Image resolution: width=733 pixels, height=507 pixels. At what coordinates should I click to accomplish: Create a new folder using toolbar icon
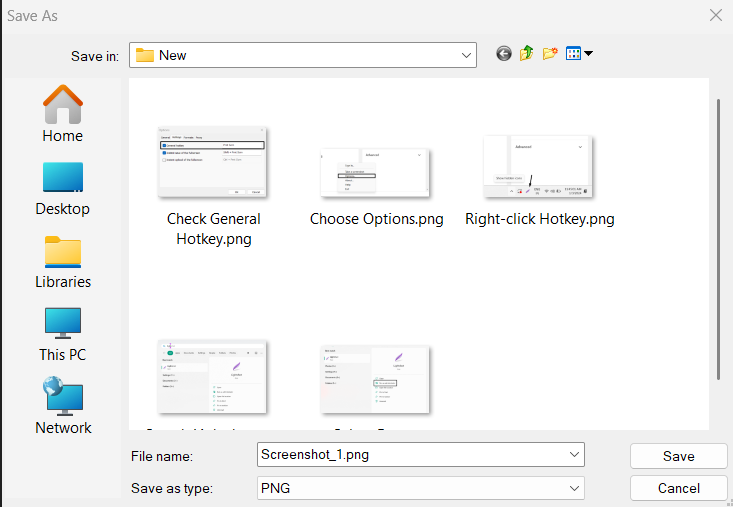tap(550, 54)
